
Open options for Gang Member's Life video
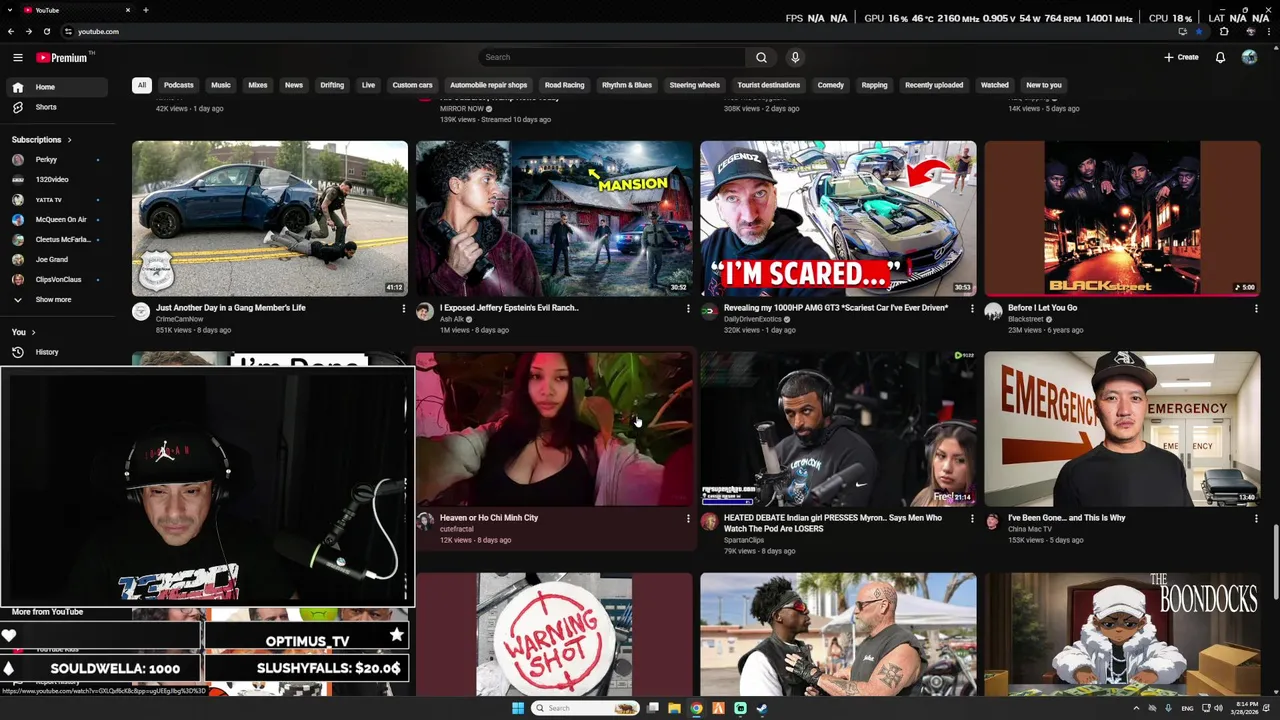tap(404, 309)
